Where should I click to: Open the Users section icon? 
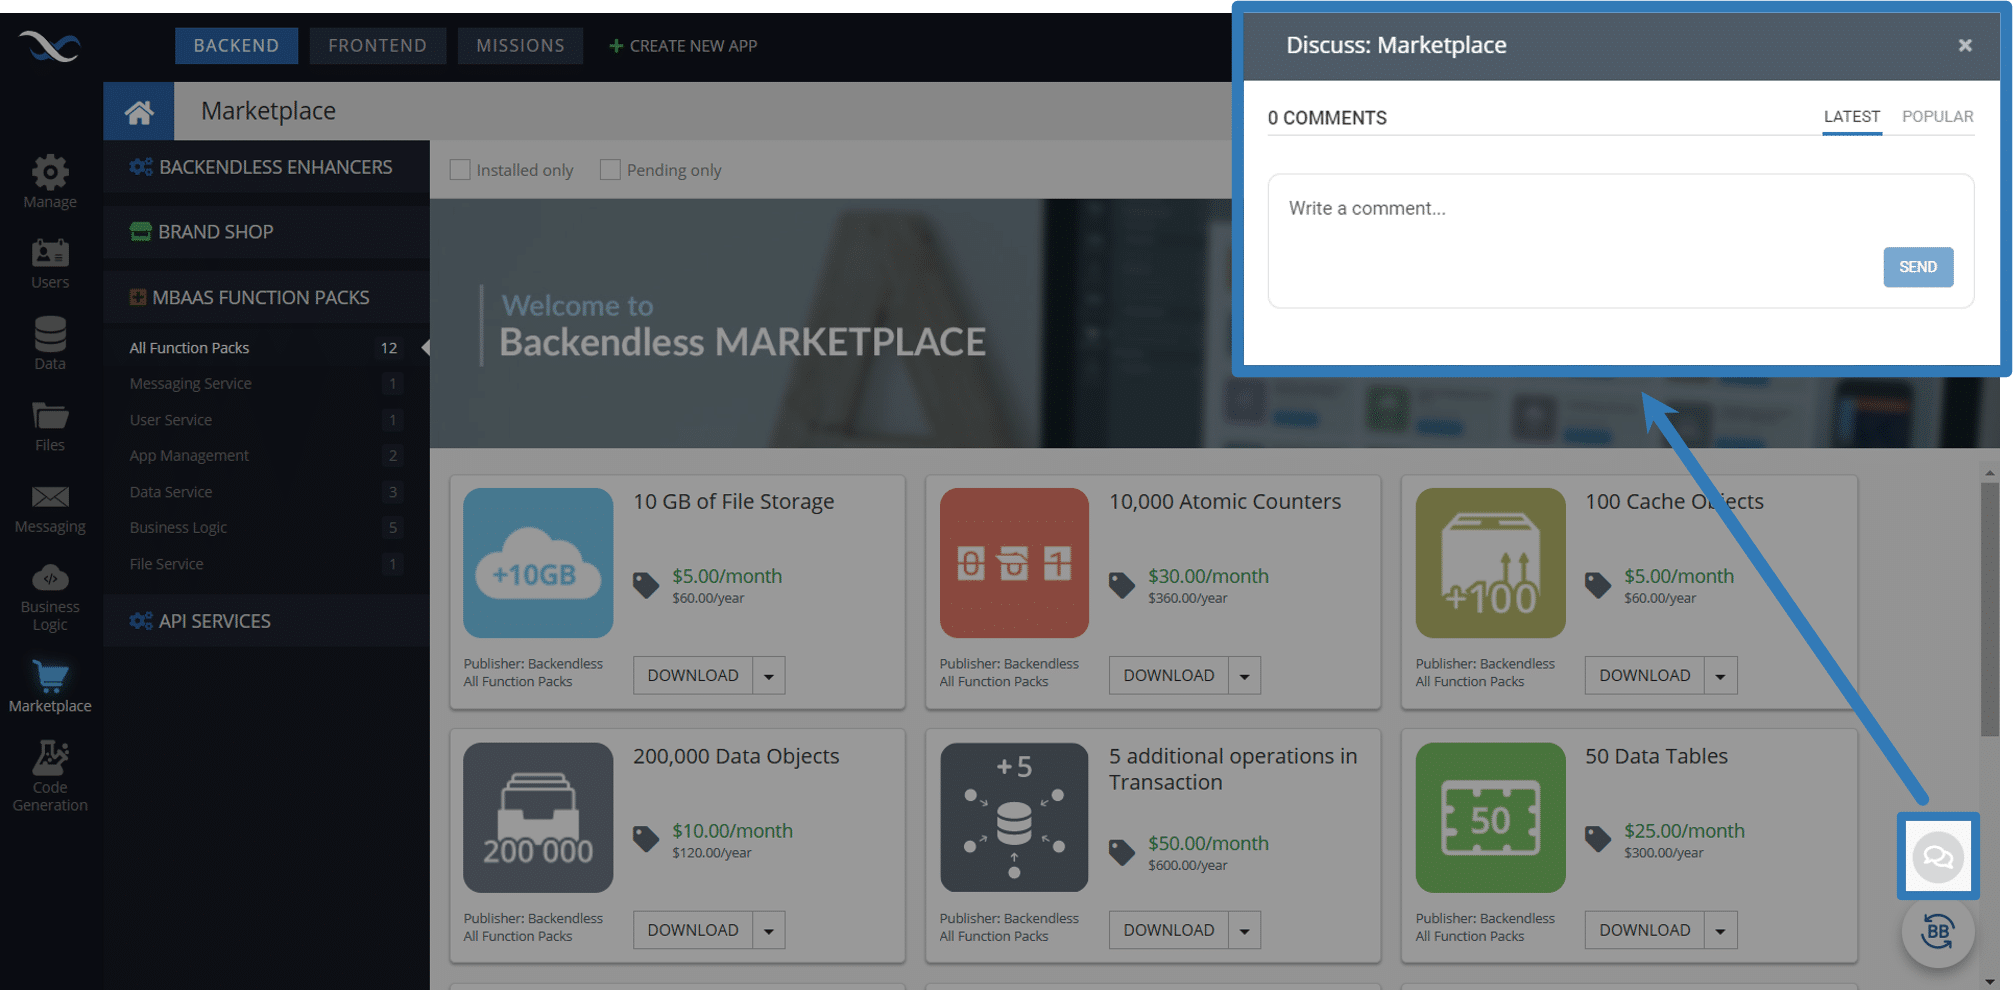click(x=50, y=253)
